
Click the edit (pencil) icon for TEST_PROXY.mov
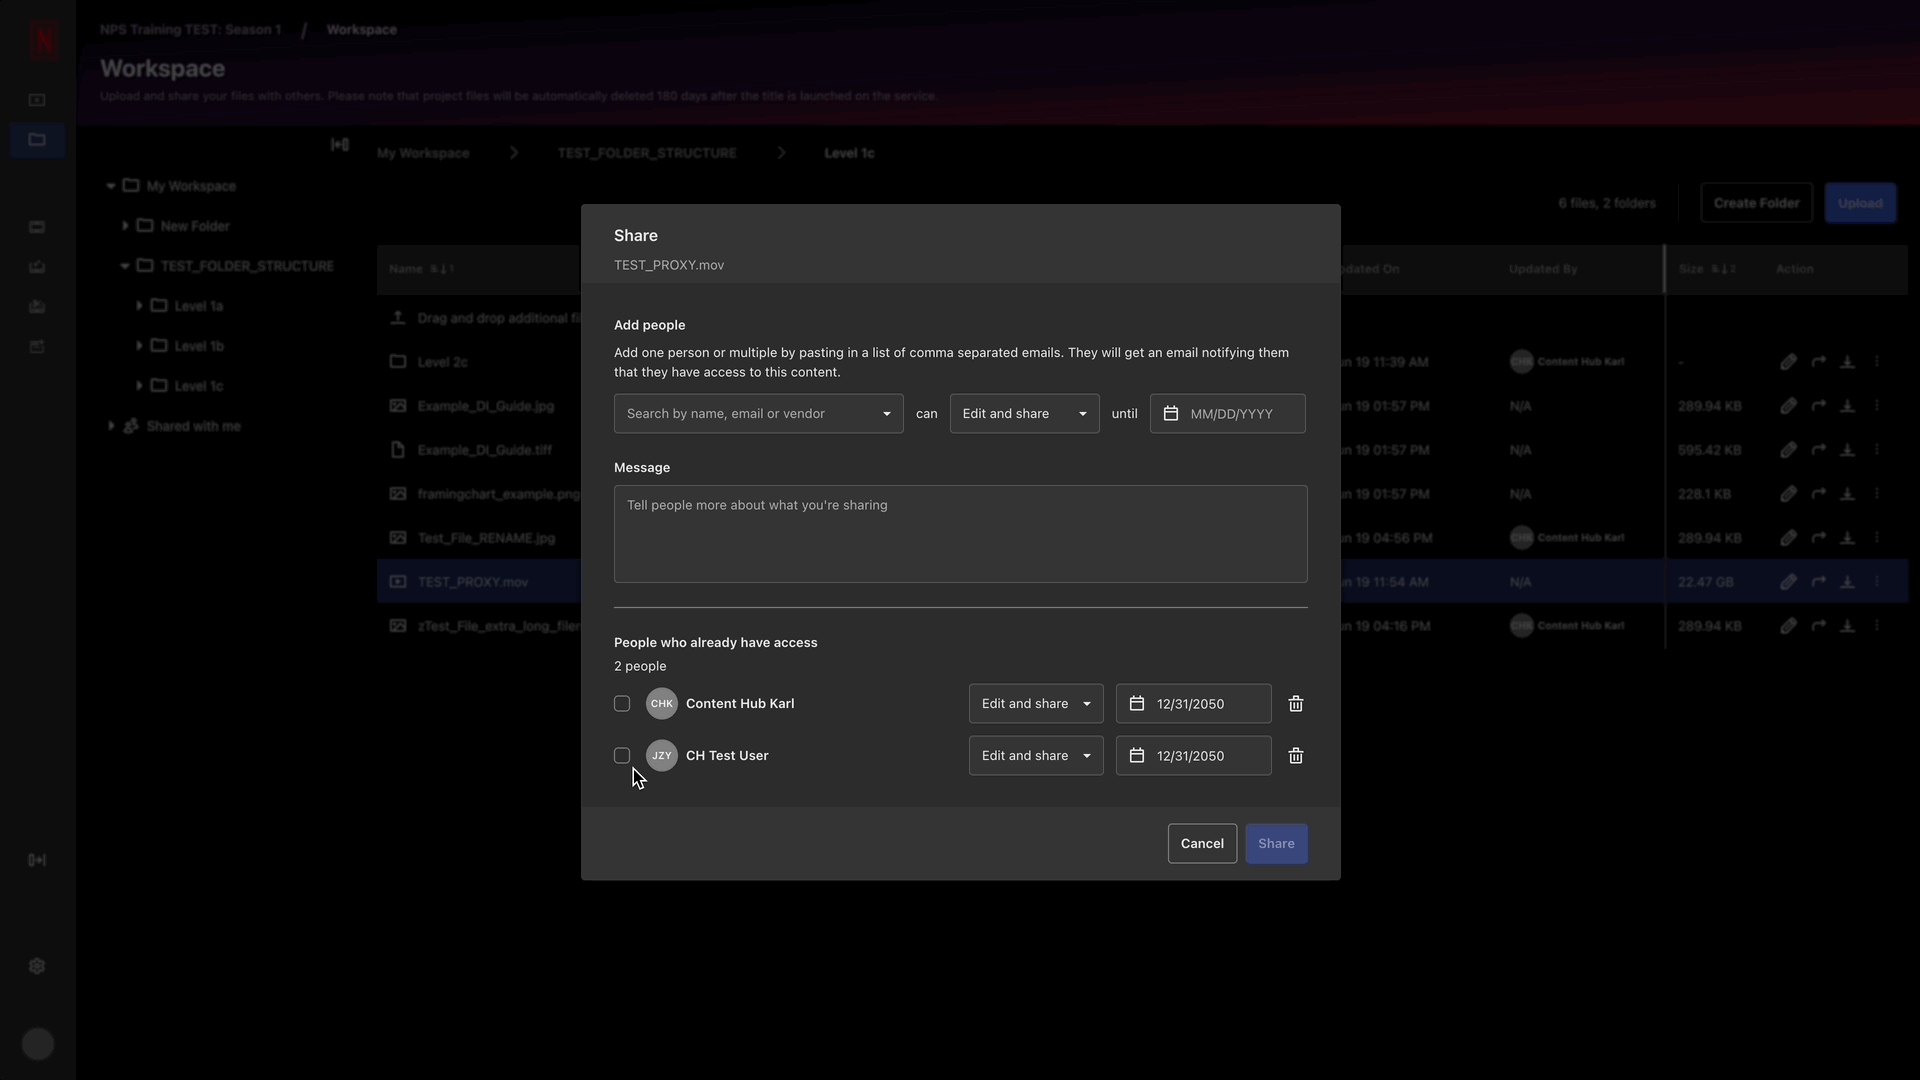point(1788,582)
